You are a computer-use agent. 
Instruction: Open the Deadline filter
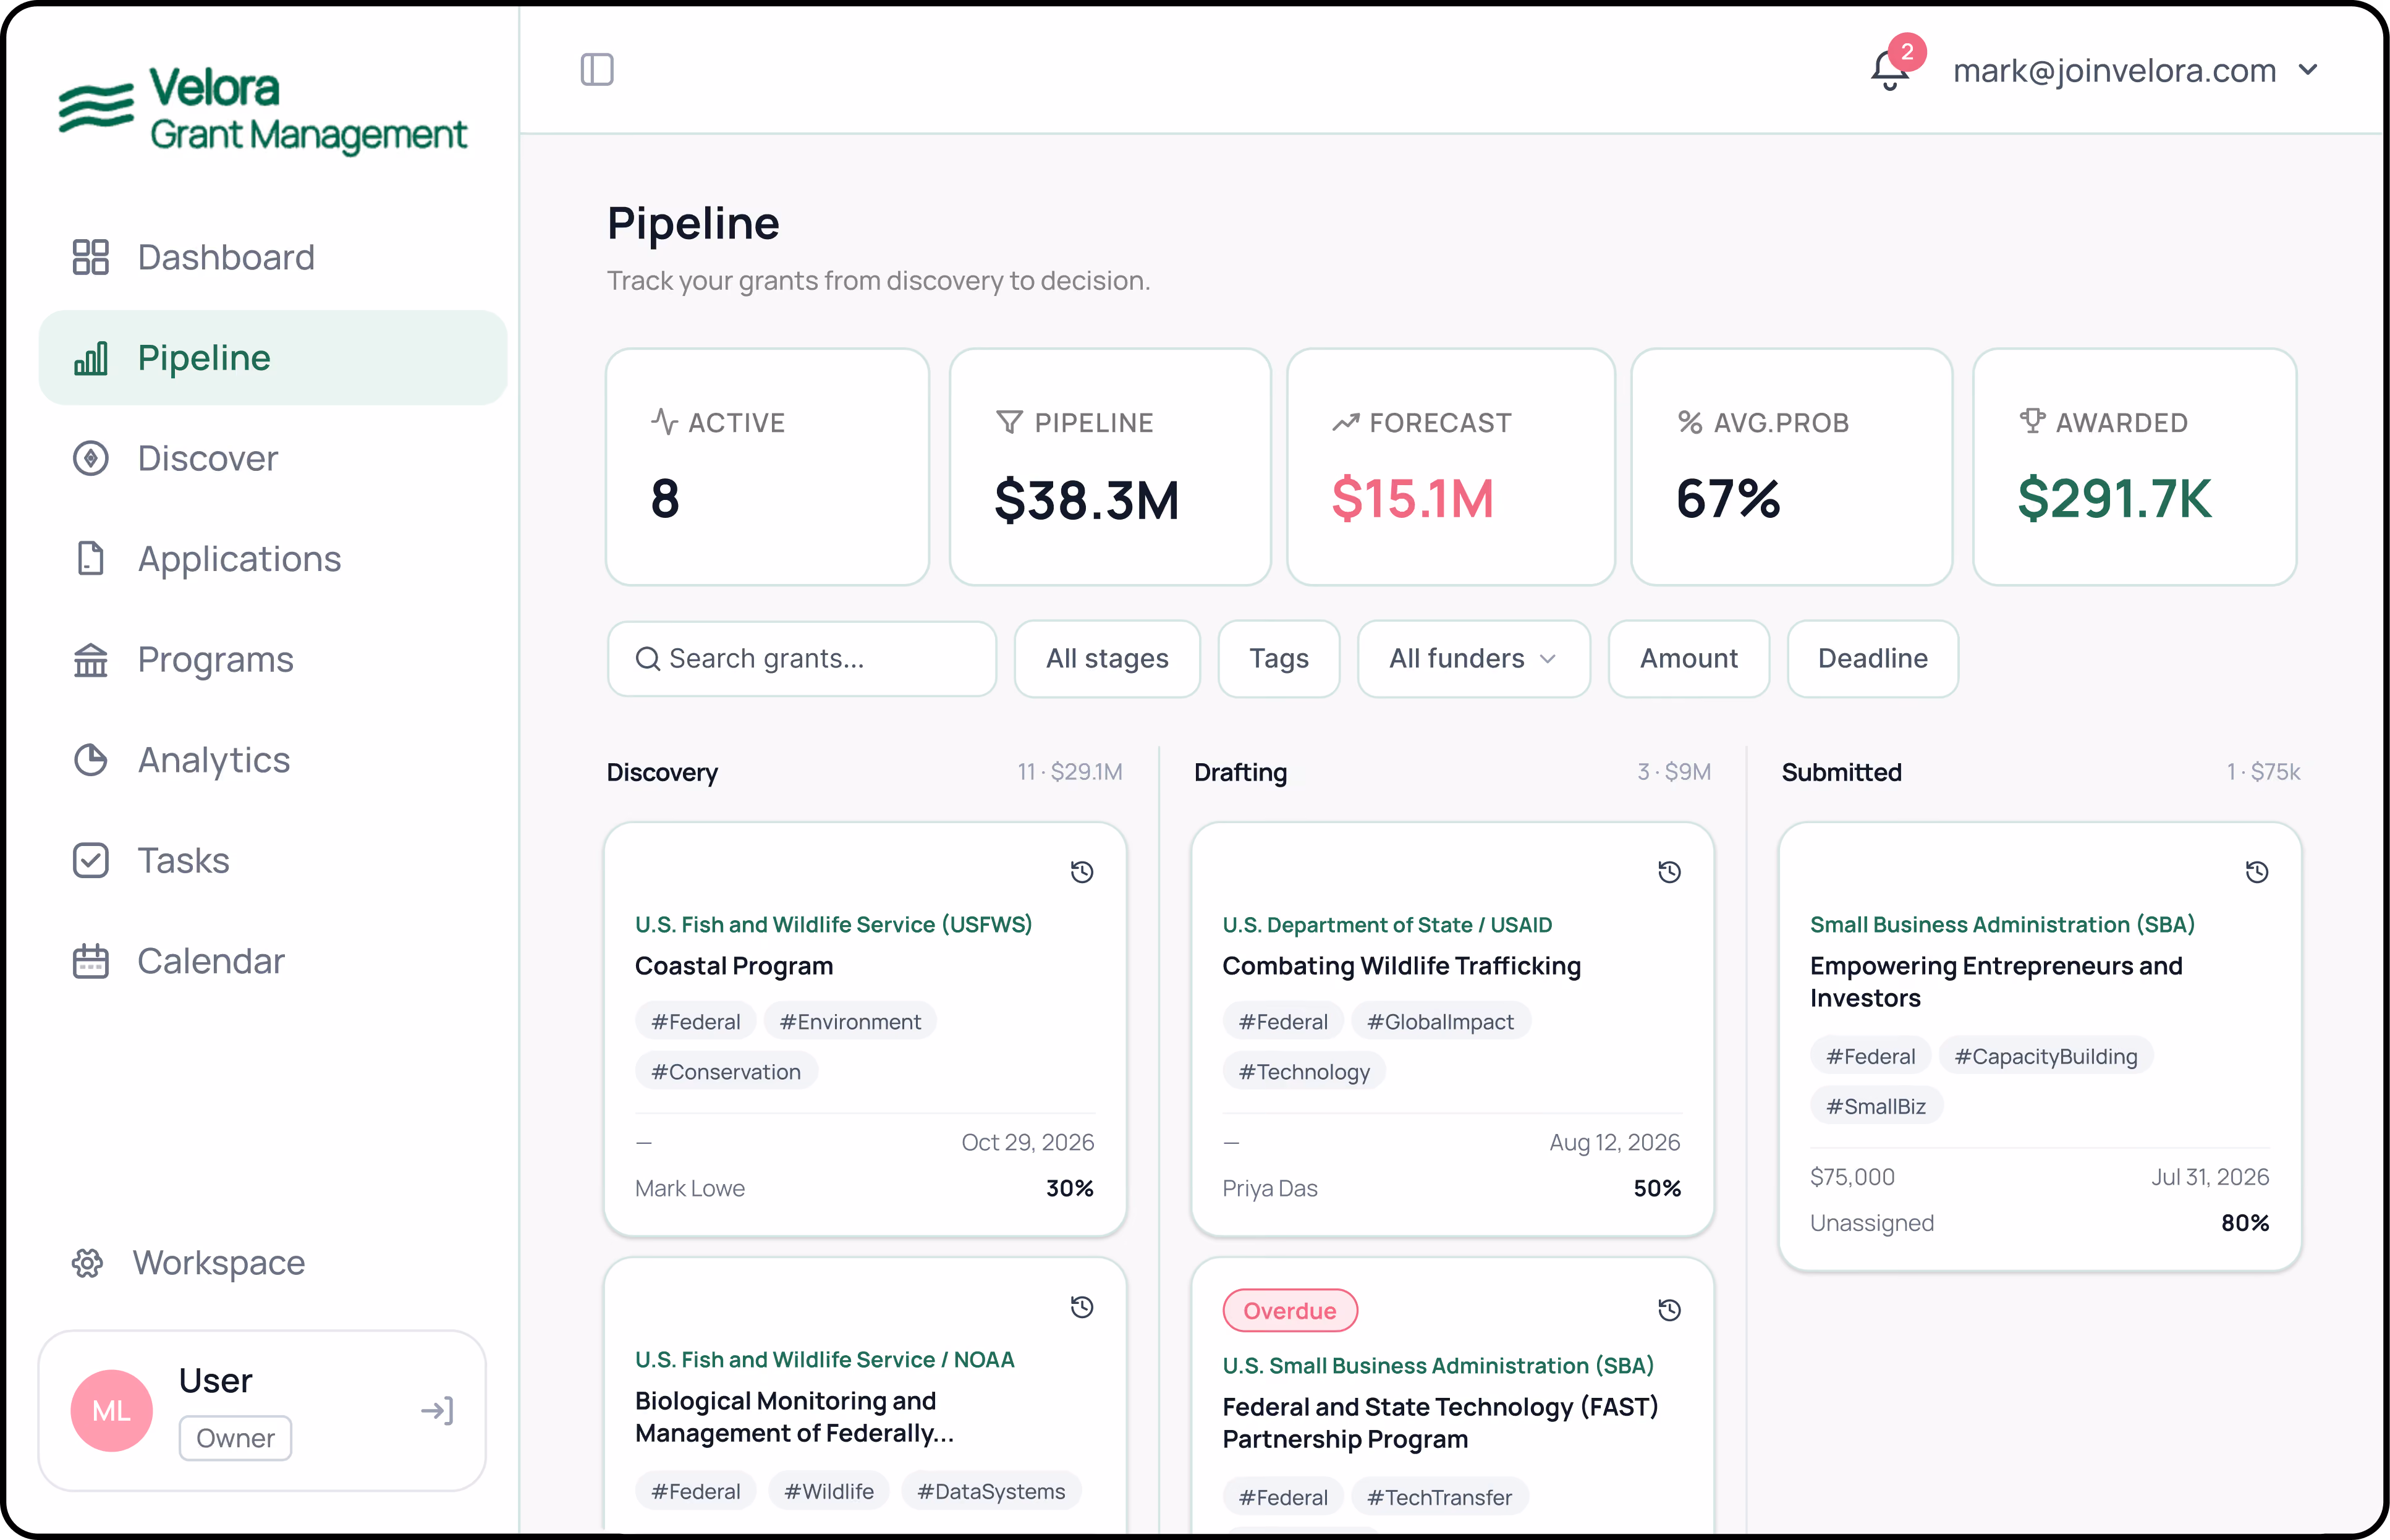coord(1872,659)
